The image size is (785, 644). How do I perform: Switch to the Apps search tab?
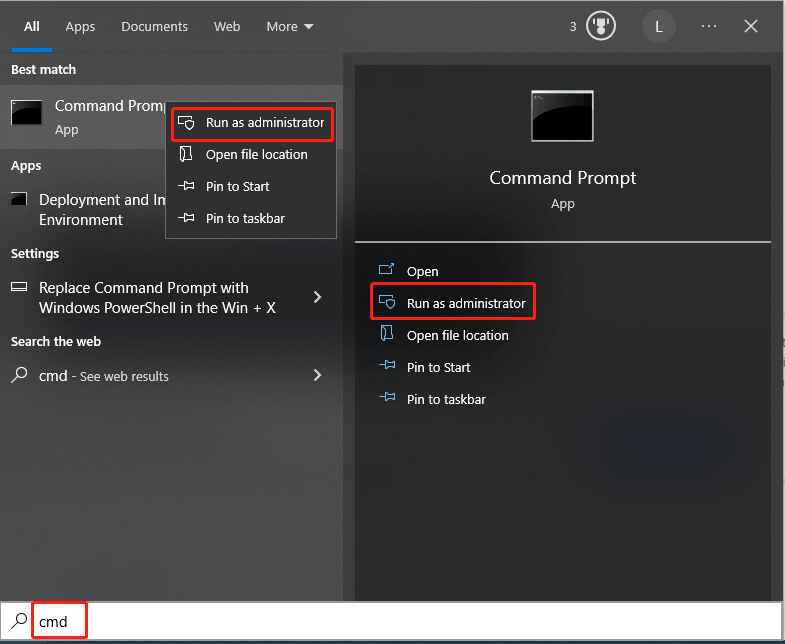click(x=80, y=27)
